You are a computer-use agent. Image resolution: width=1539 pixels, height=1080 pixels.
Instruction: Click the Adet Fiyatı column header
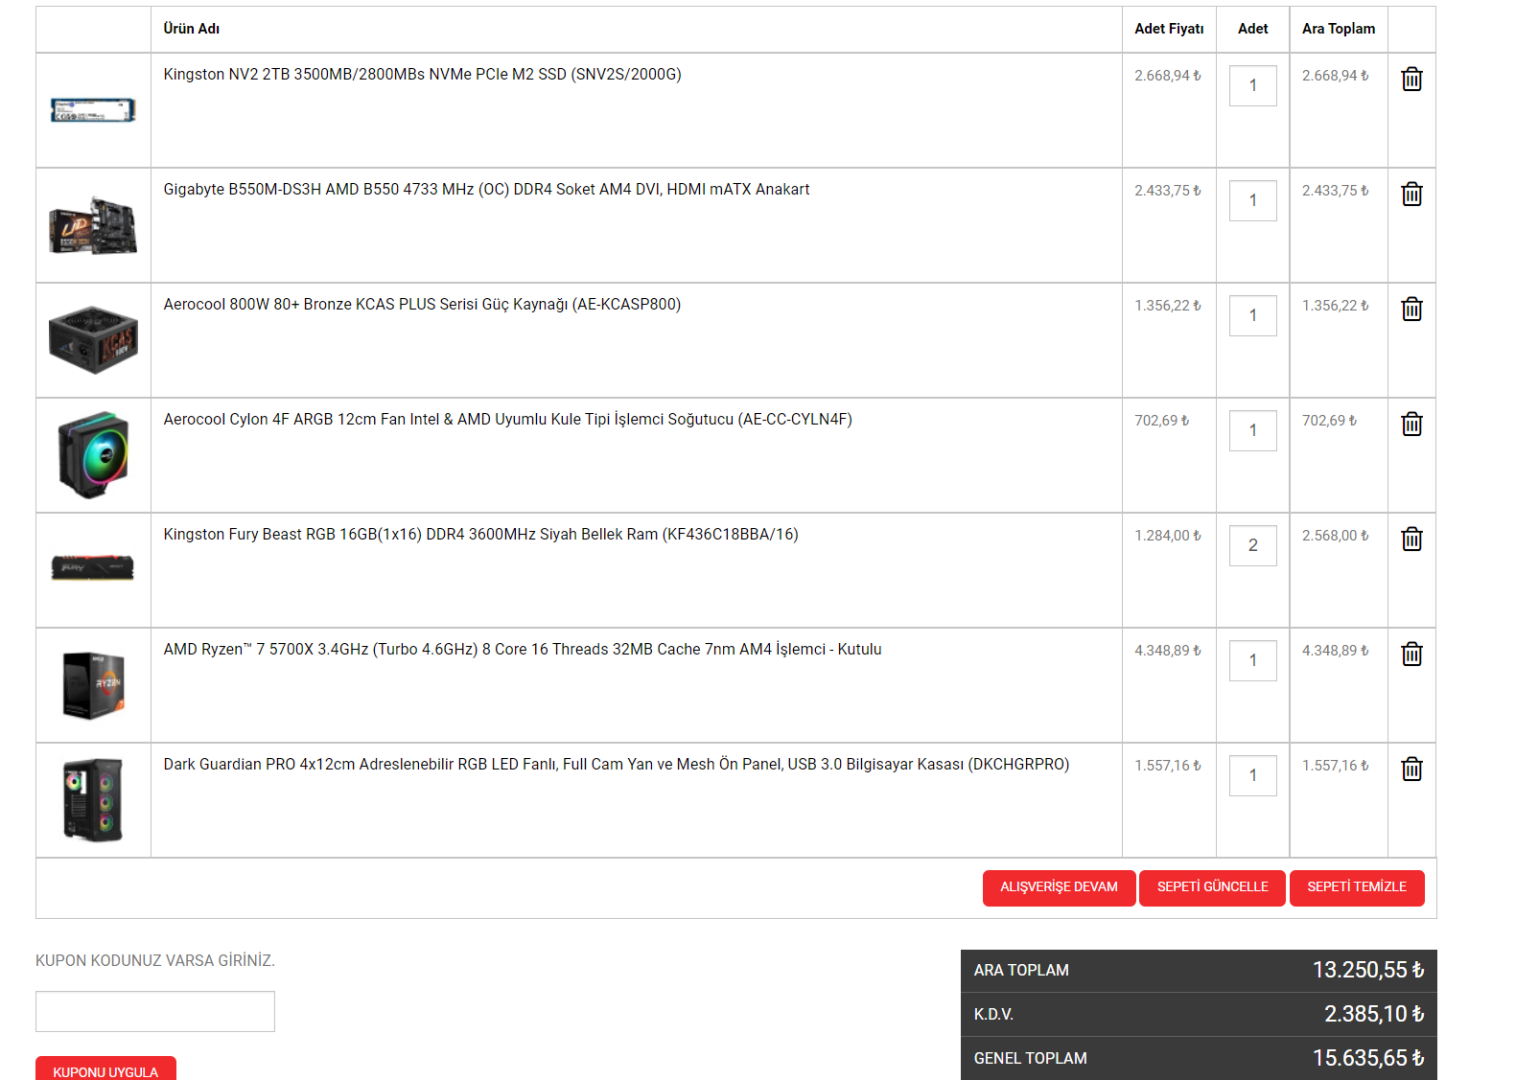click(1169, 29)
